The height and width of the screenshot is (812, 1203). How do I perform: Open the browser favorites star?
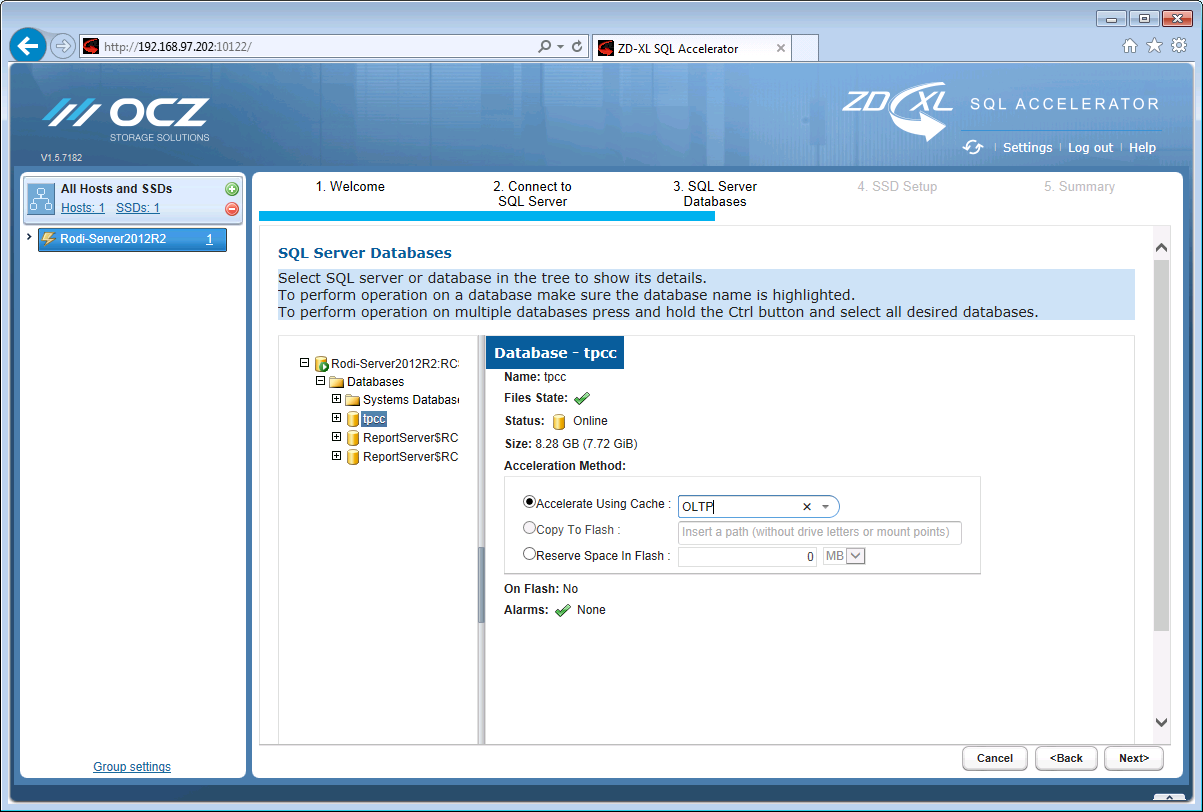click(1154, 45)
